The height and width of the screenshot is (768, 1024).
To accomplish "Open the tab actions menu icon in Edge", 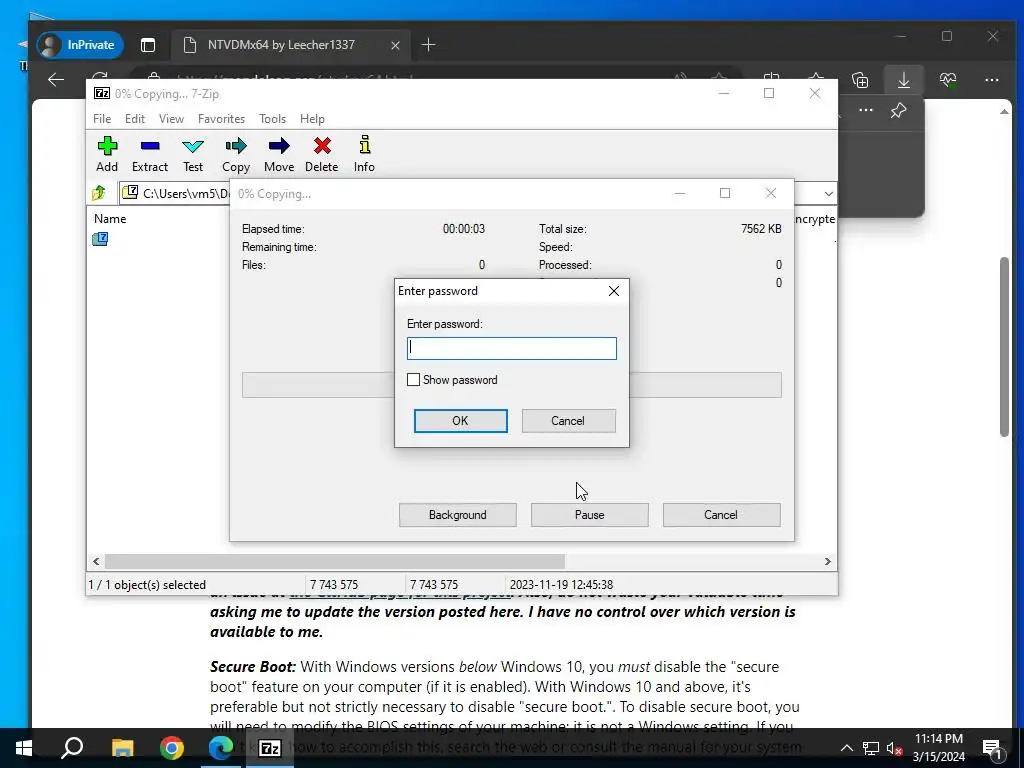I will click(x=148, y=45).
